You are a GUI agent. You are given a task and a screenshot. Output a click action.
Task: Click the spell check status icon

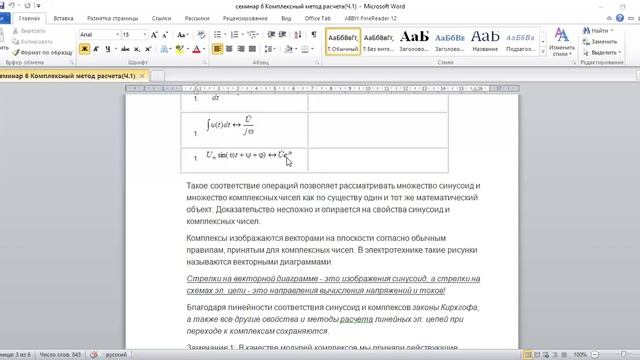tap(94, 355)
